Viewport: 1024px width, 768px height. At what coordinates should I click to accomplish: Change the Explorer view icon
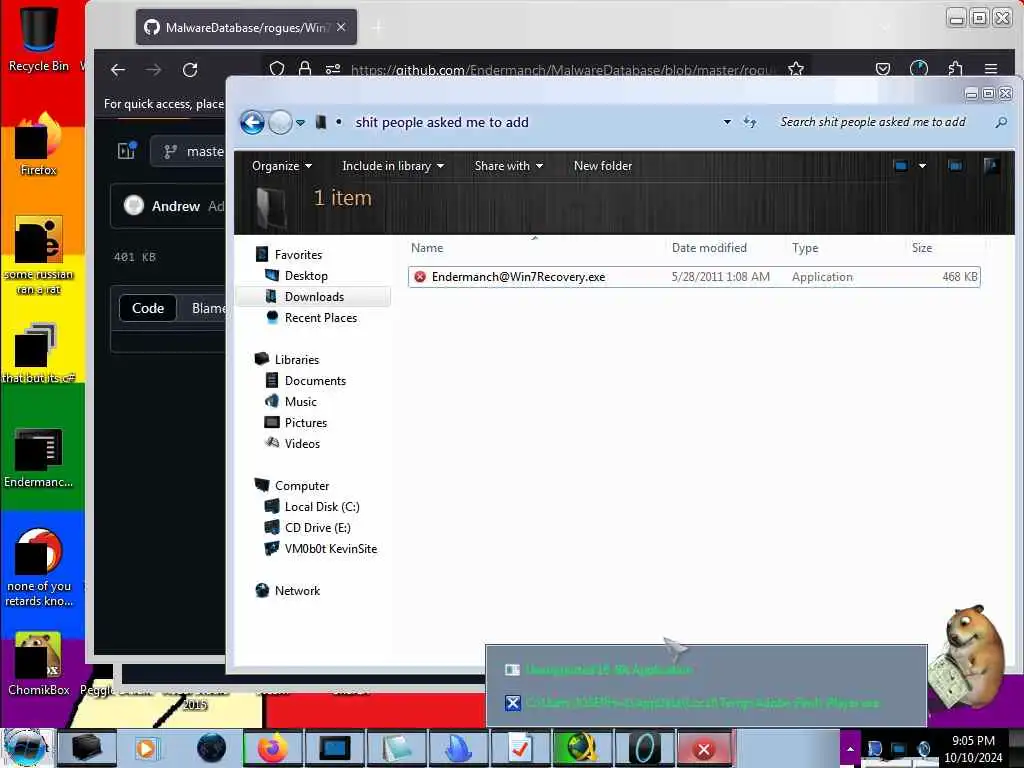click(901, 166)
